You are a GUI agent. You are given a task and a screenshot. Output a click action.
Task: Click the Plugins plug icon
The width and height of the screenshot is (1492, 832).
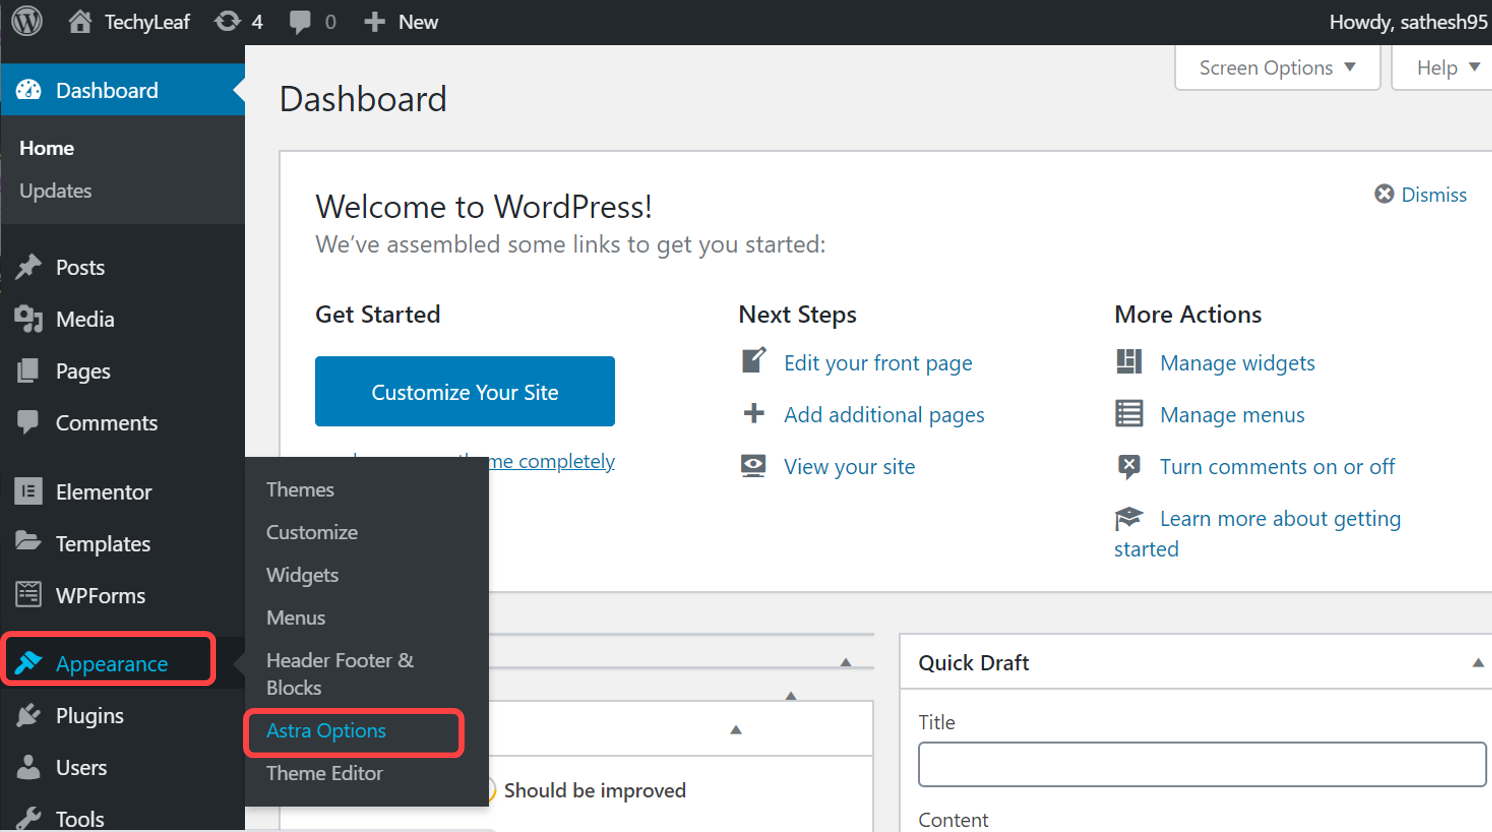tap(28, 715)
